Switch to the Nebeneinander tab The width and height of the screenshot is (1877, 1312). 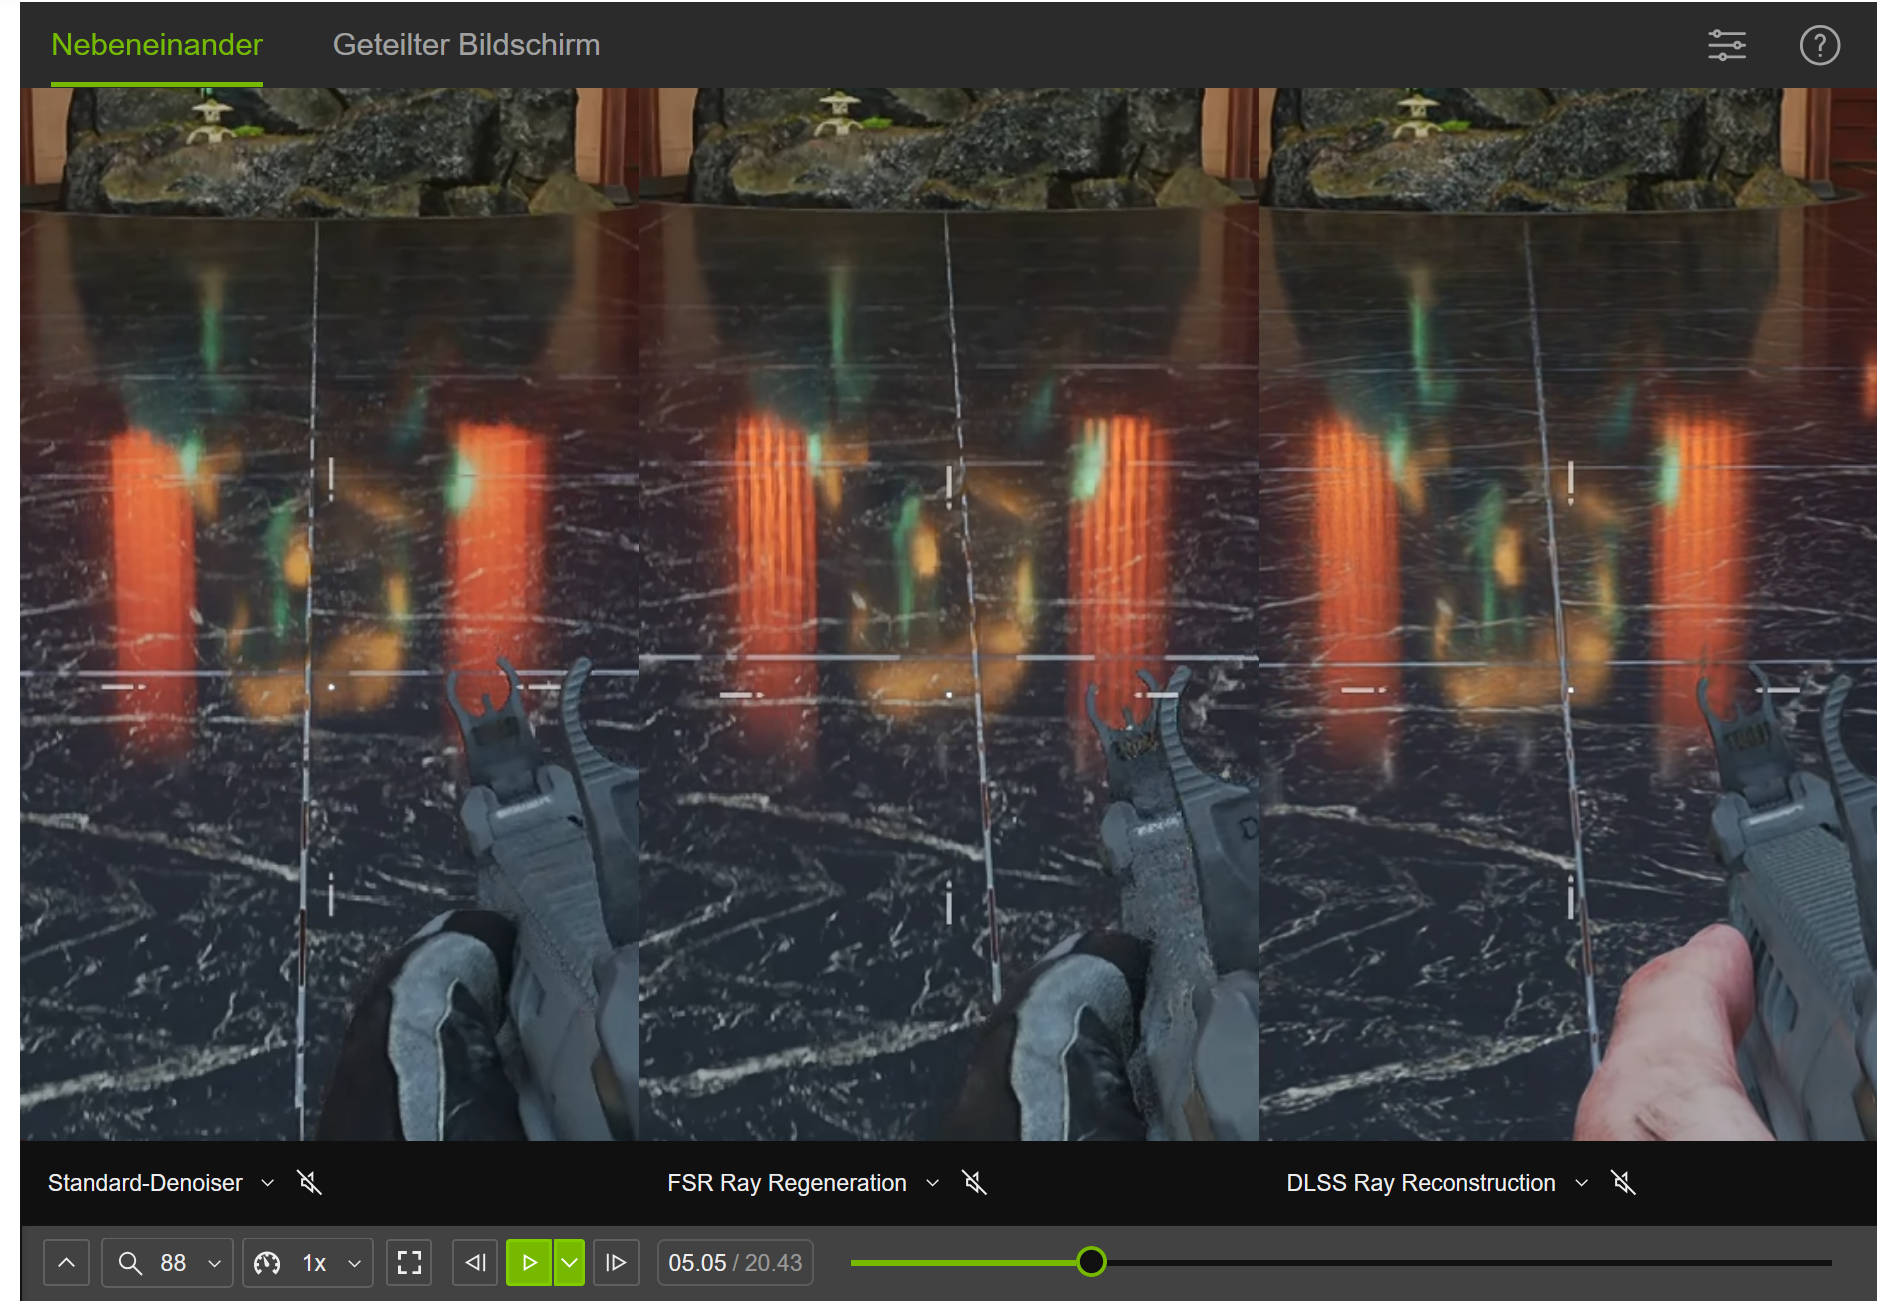157,45
